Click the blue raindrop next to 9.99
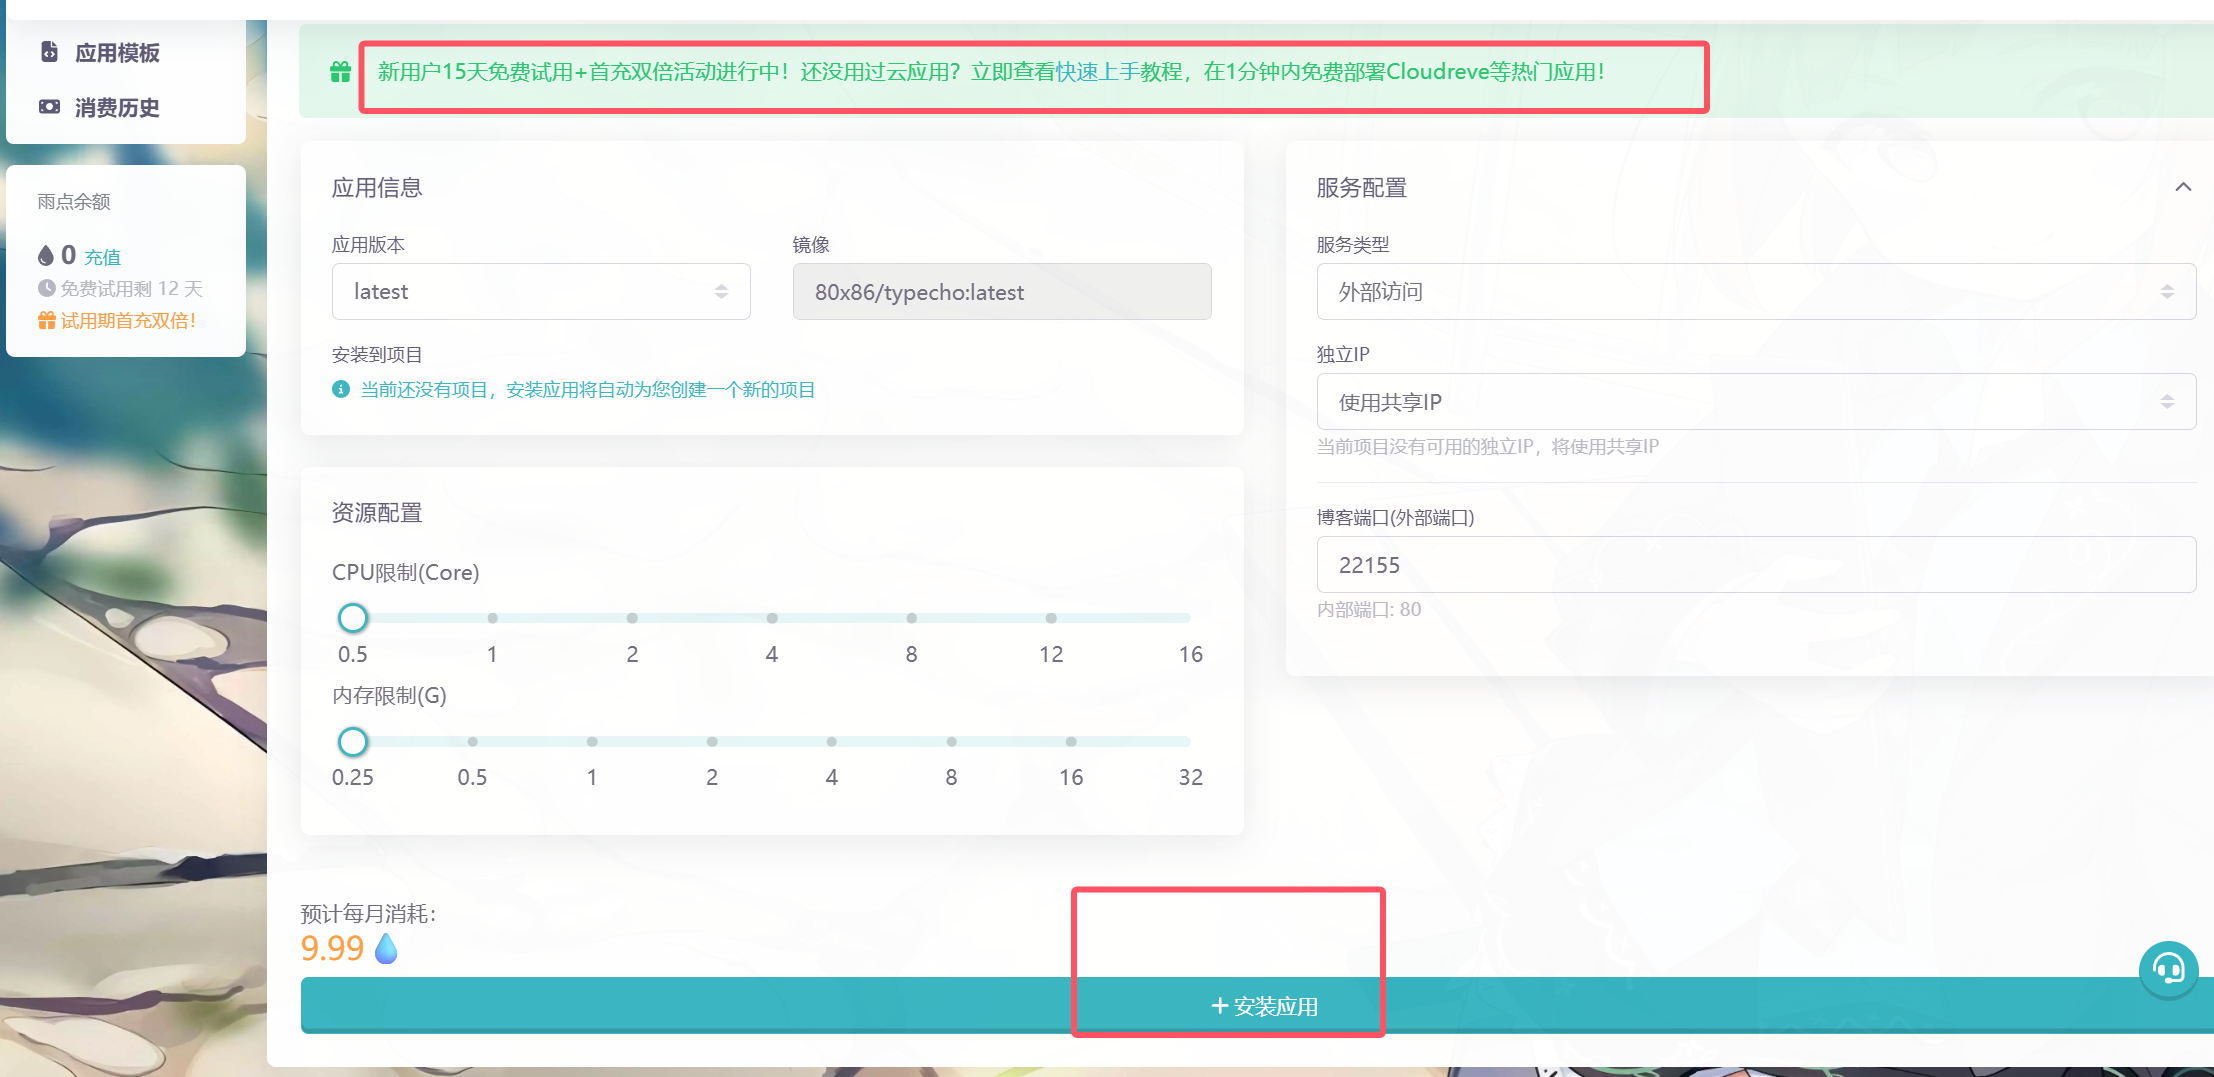Screen dimensions: 2214x1077 (x=386, y=948)
